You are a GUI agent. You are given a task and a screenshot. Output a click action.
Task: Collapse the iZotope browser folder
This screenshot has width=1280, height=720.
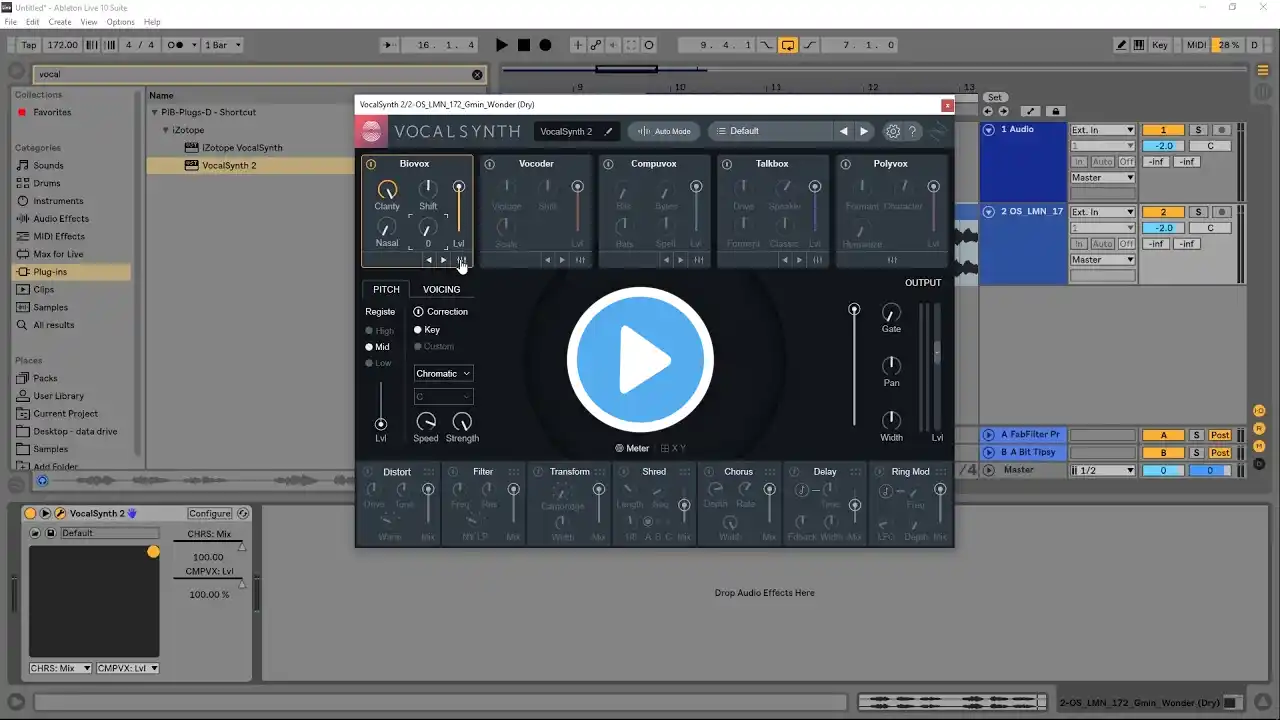coord(166,130)
